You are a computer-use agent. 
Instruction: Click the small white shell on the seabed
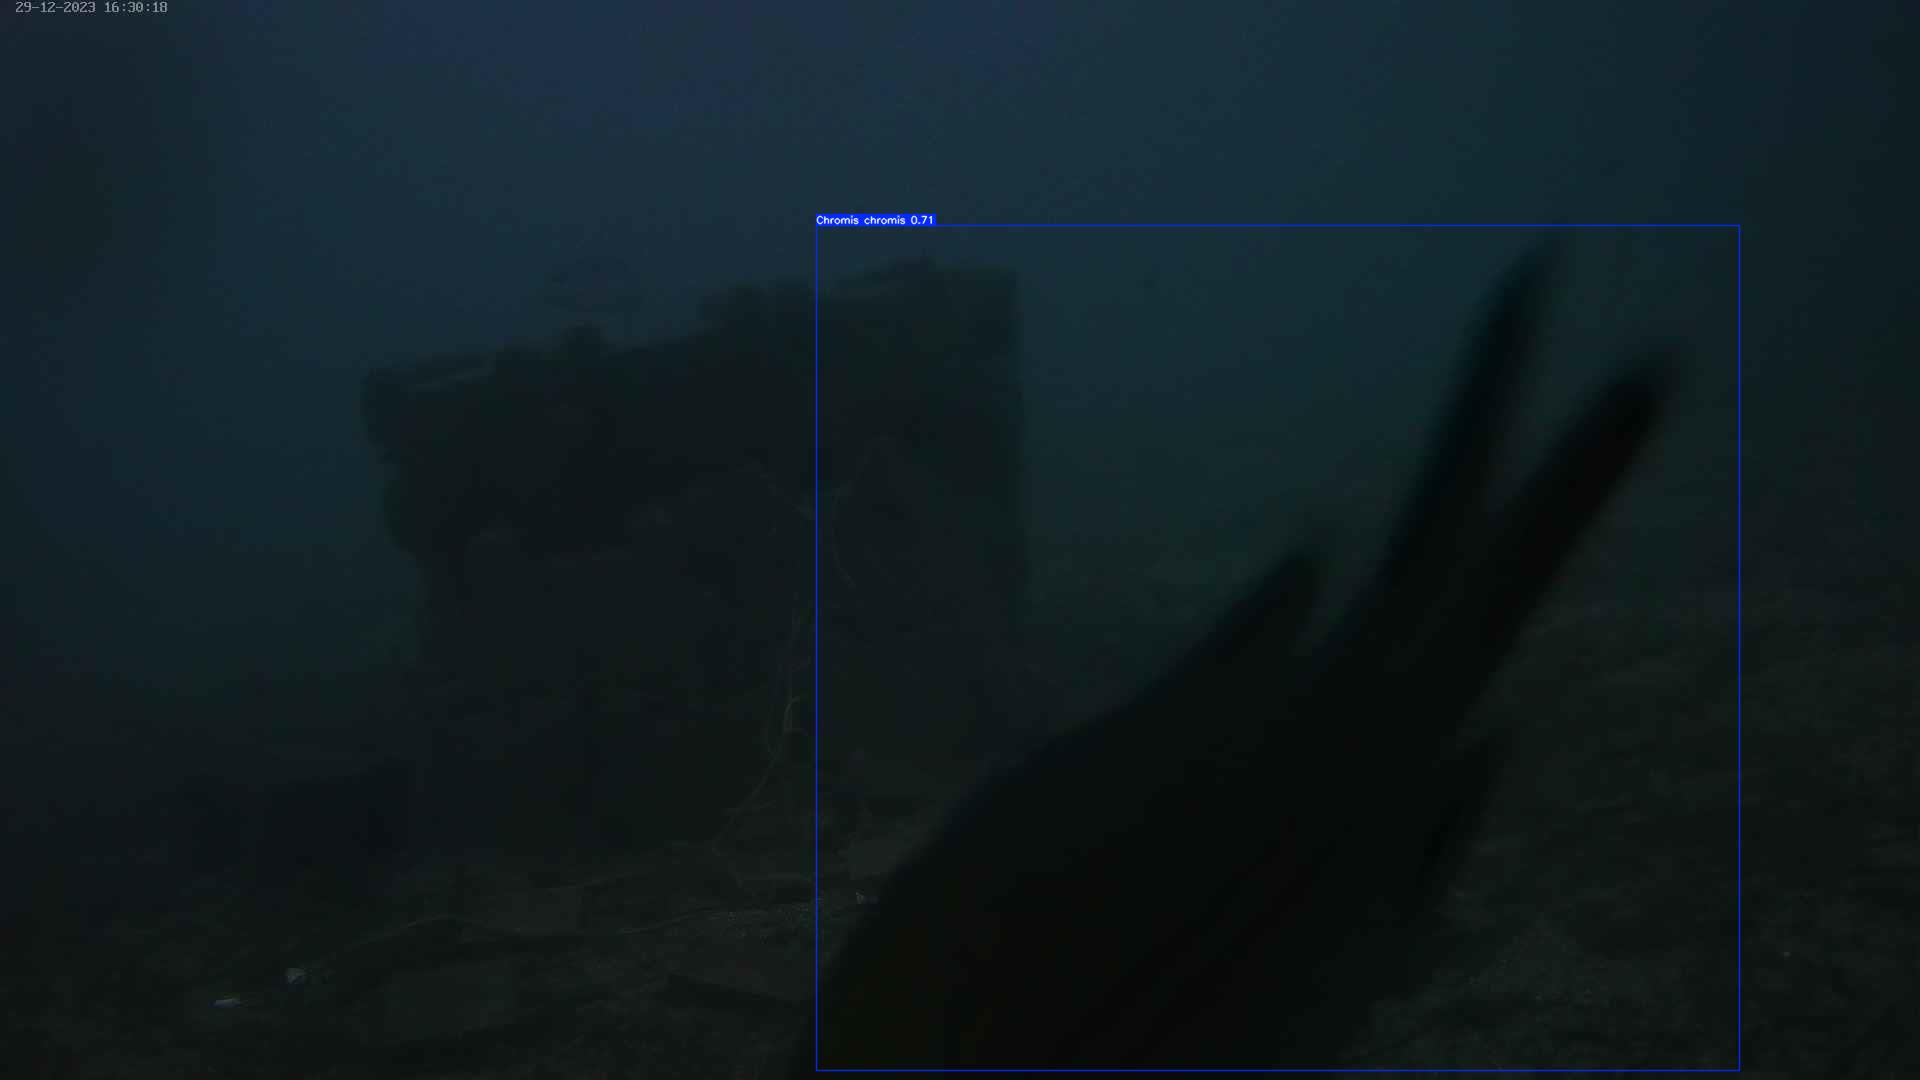(x=295, y=975)
